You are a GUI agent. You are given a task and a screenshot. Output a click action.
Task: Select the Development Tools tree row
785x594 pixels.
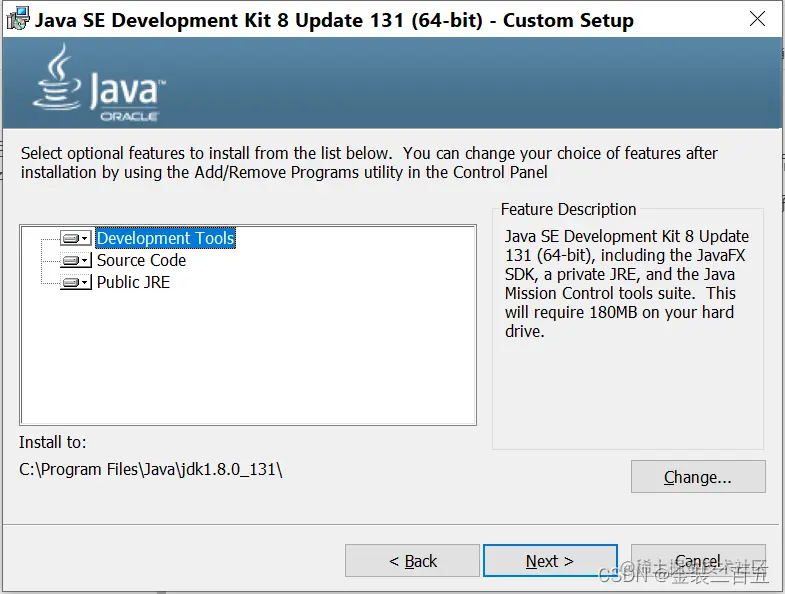165,238
